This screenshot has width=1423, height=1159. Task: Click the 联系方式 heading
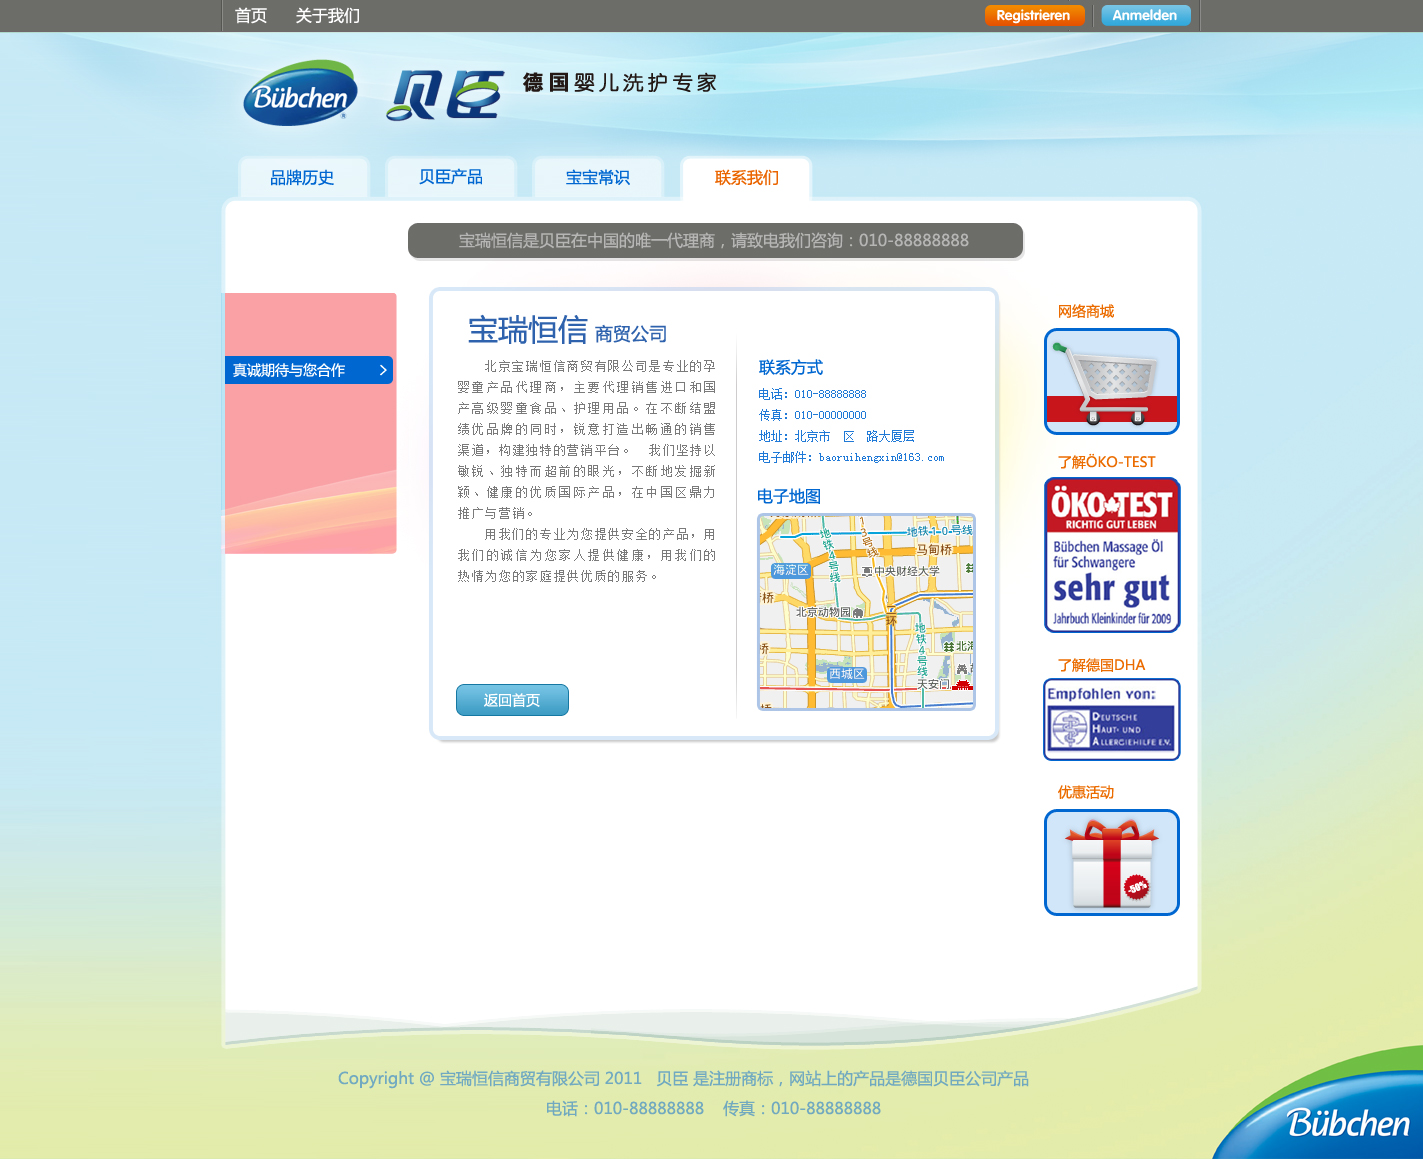point(790,368)
